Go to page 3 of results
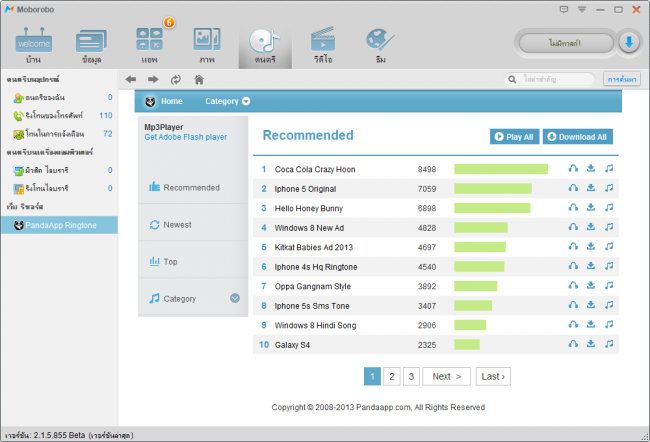The width and height of the screenshot is (650, 442). point(411,376)
